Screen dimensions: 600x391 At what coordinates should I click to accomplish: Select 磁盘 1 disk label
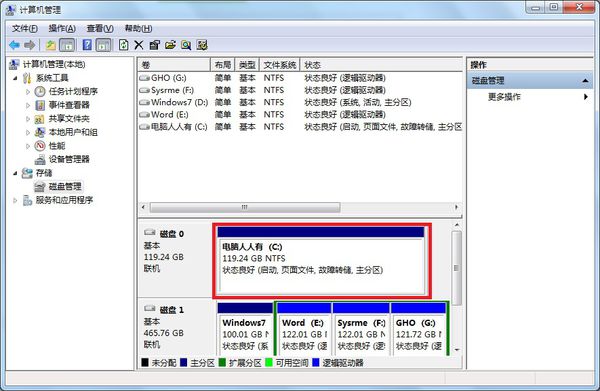[x=171, y=310]
